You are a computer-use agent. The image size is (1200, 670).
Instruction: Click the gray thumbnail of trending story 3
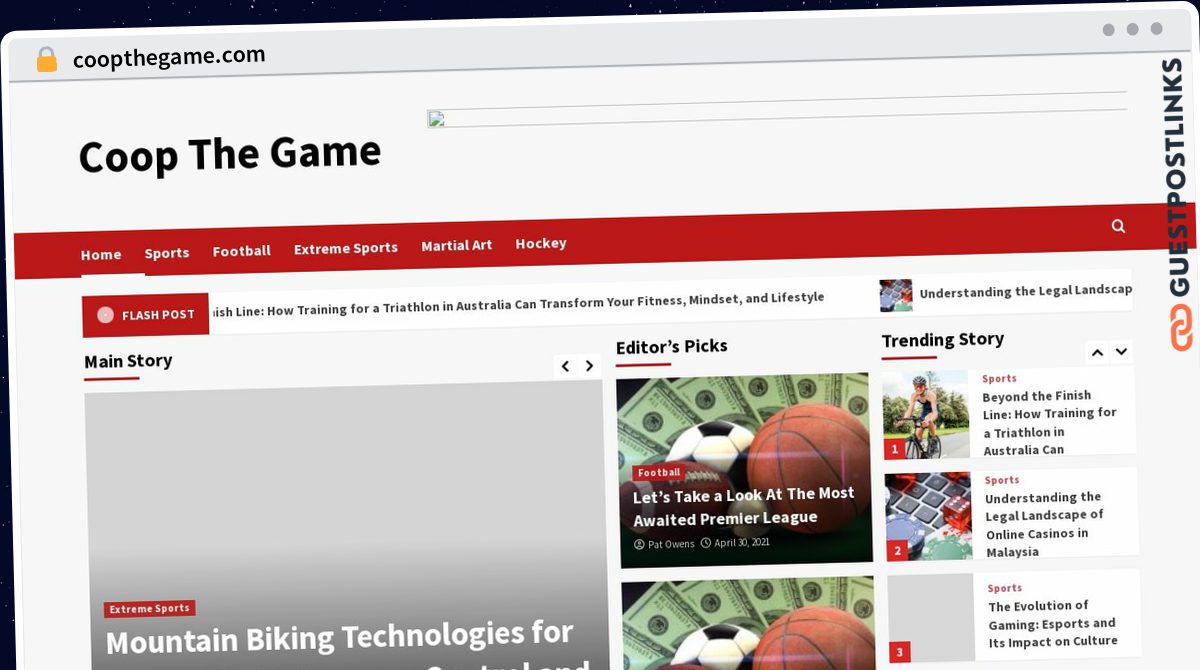pyautogui.click(x=931, y=618)
